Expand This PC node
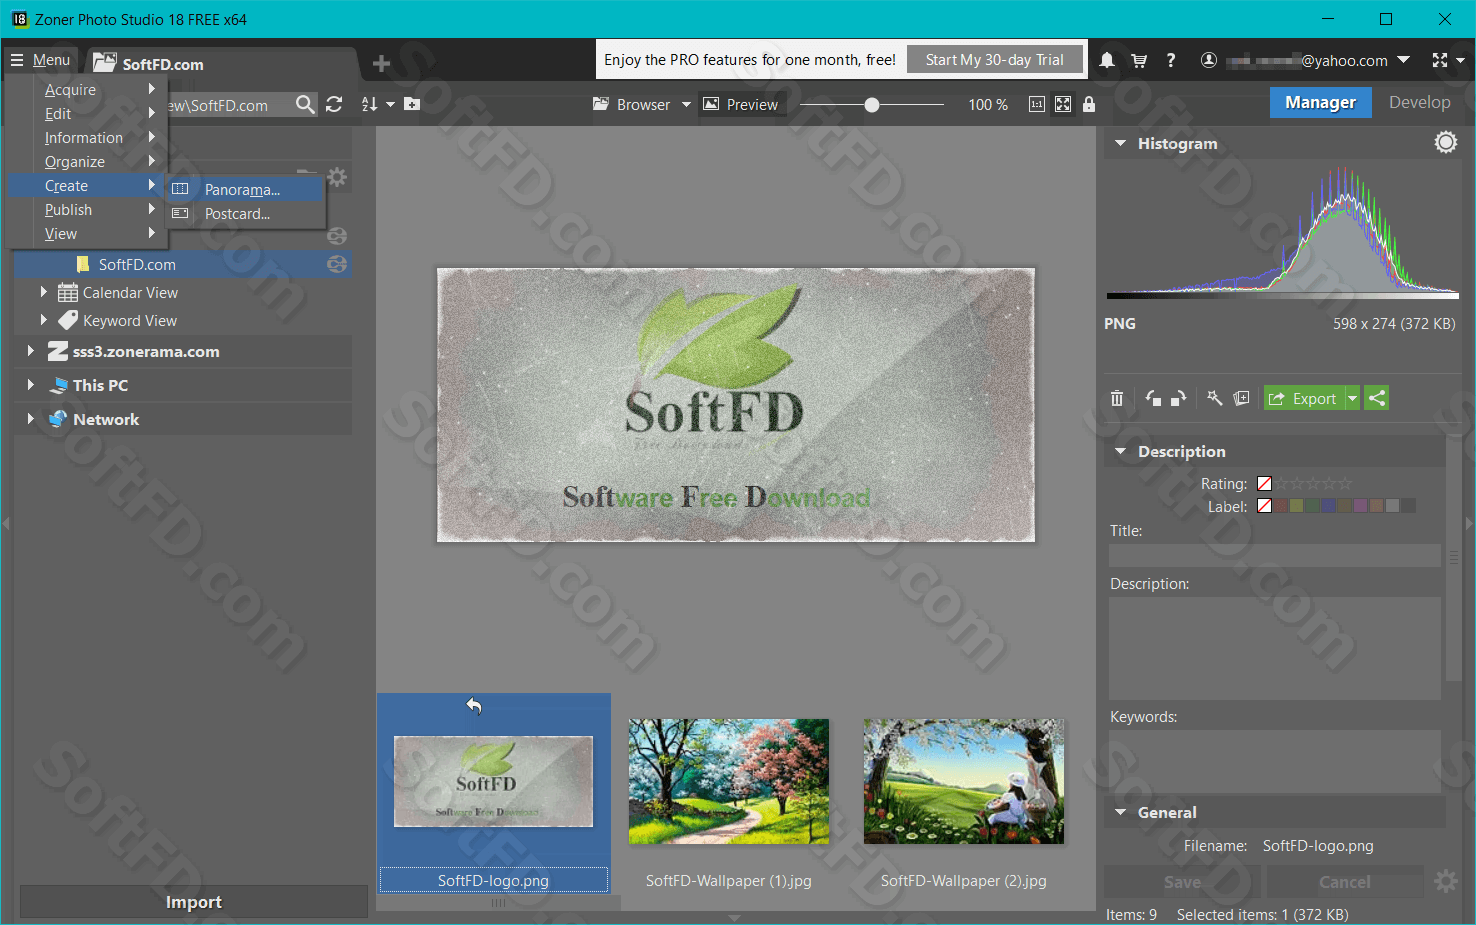The image size is (1476, 925). [30, 385]
